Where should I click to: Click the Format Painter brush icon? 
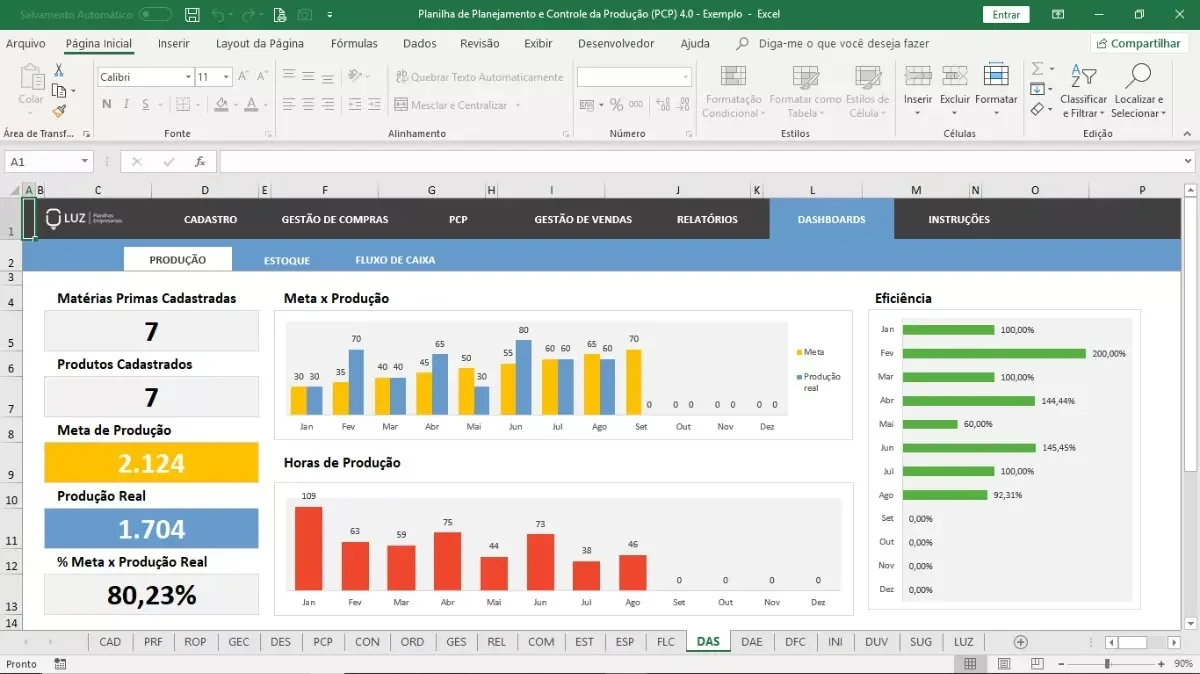[59, 111]
